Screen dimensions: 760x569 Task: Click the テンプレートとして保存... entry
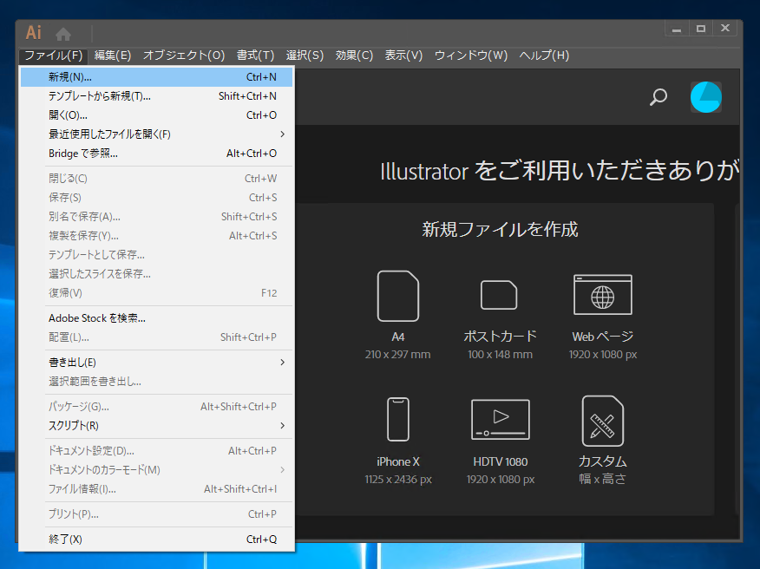(x=157, y=255)
